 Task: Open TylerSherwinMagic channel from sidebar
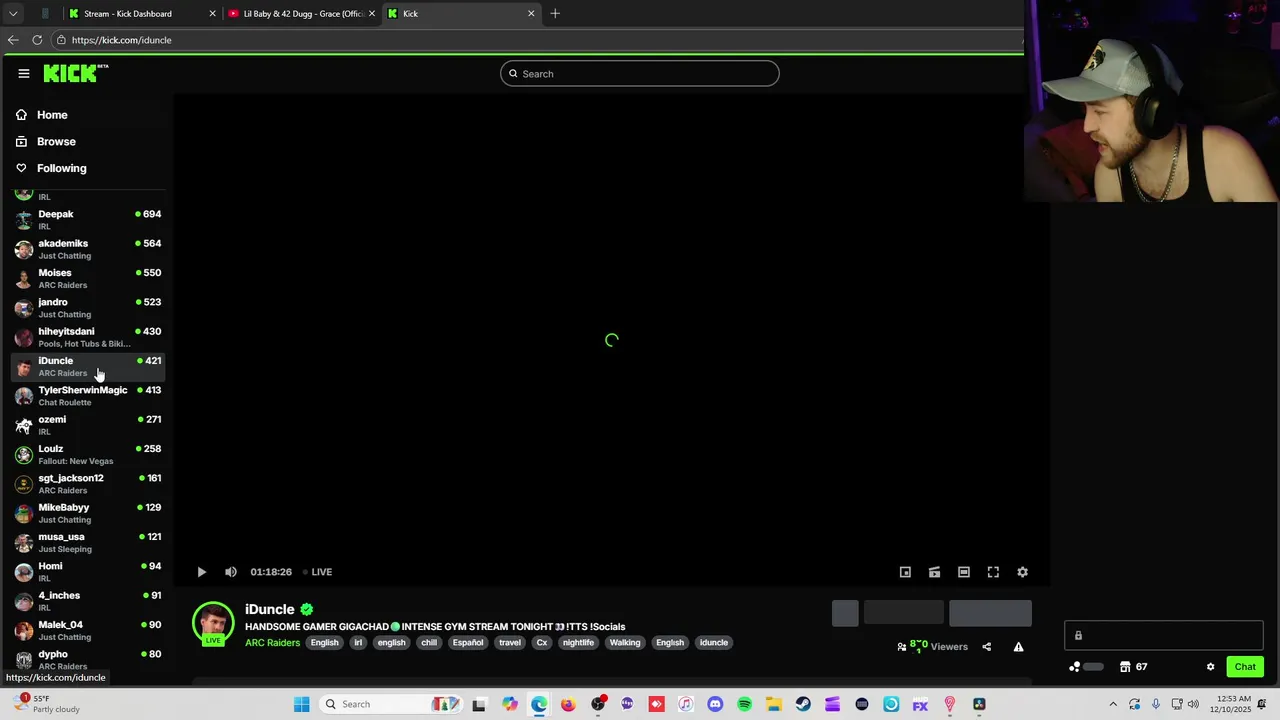coord(88,395)
